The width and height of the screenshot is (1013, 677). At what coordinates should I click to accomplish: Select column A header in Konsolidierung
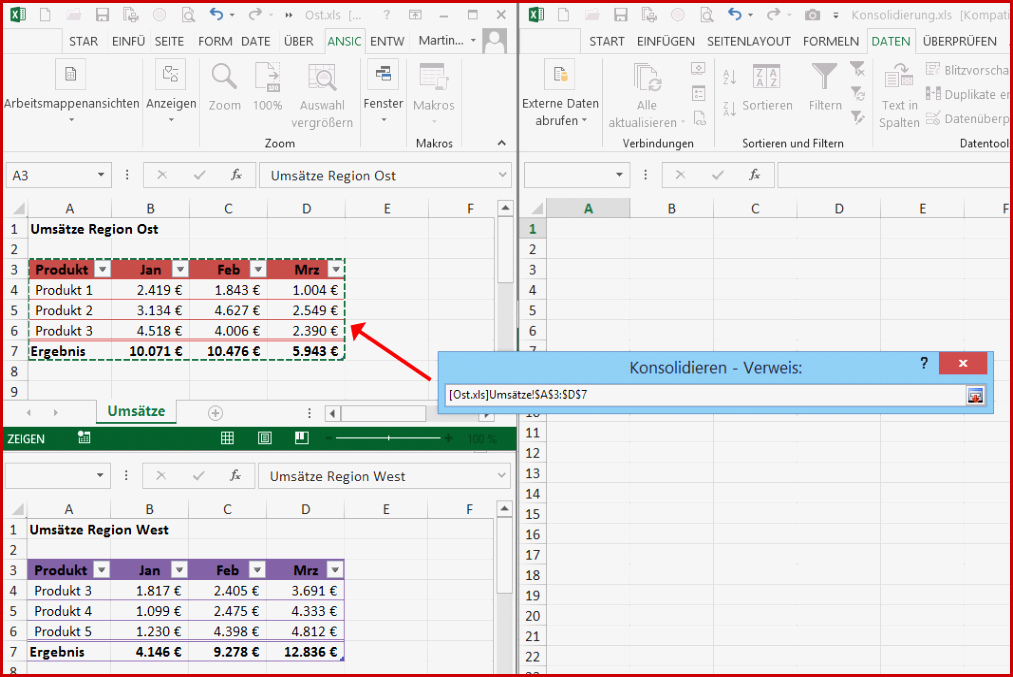pyautogui.click(x=588, y=209)
